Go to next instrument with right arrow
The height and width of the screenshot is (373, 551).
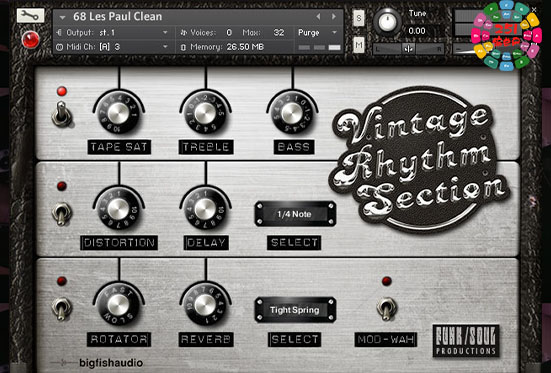tap(334, 17)
